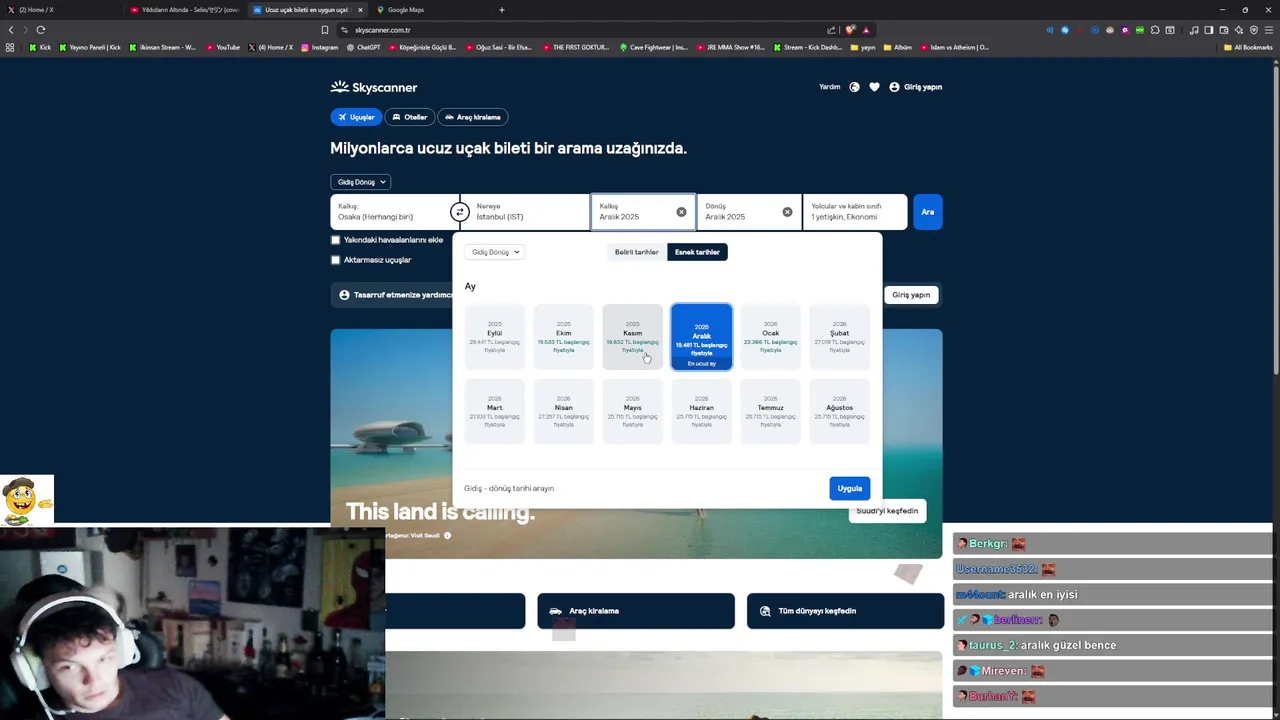Select Belirli tarihler tab
Viewport: 1280px width, 720px height.
637,252
